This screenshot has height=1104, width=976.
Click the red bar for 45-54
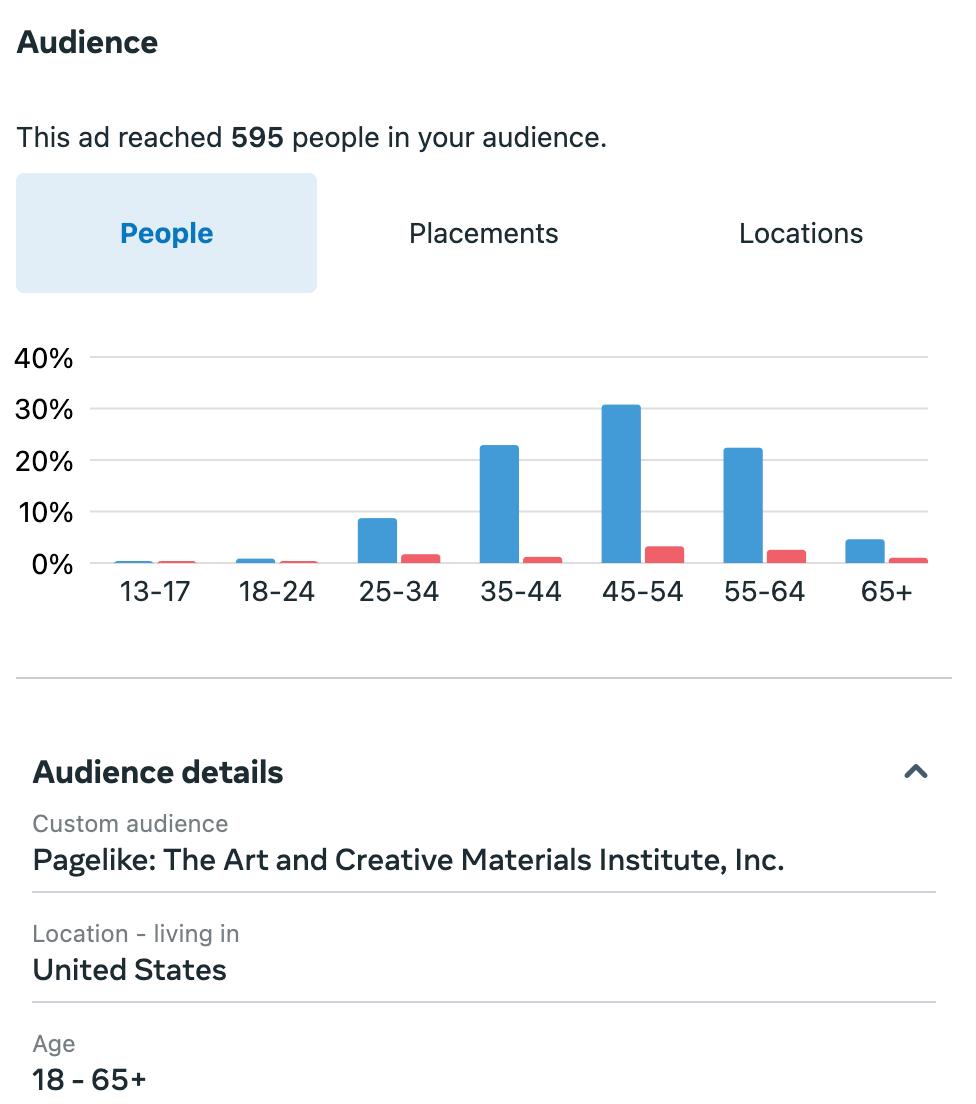point(664,554)
